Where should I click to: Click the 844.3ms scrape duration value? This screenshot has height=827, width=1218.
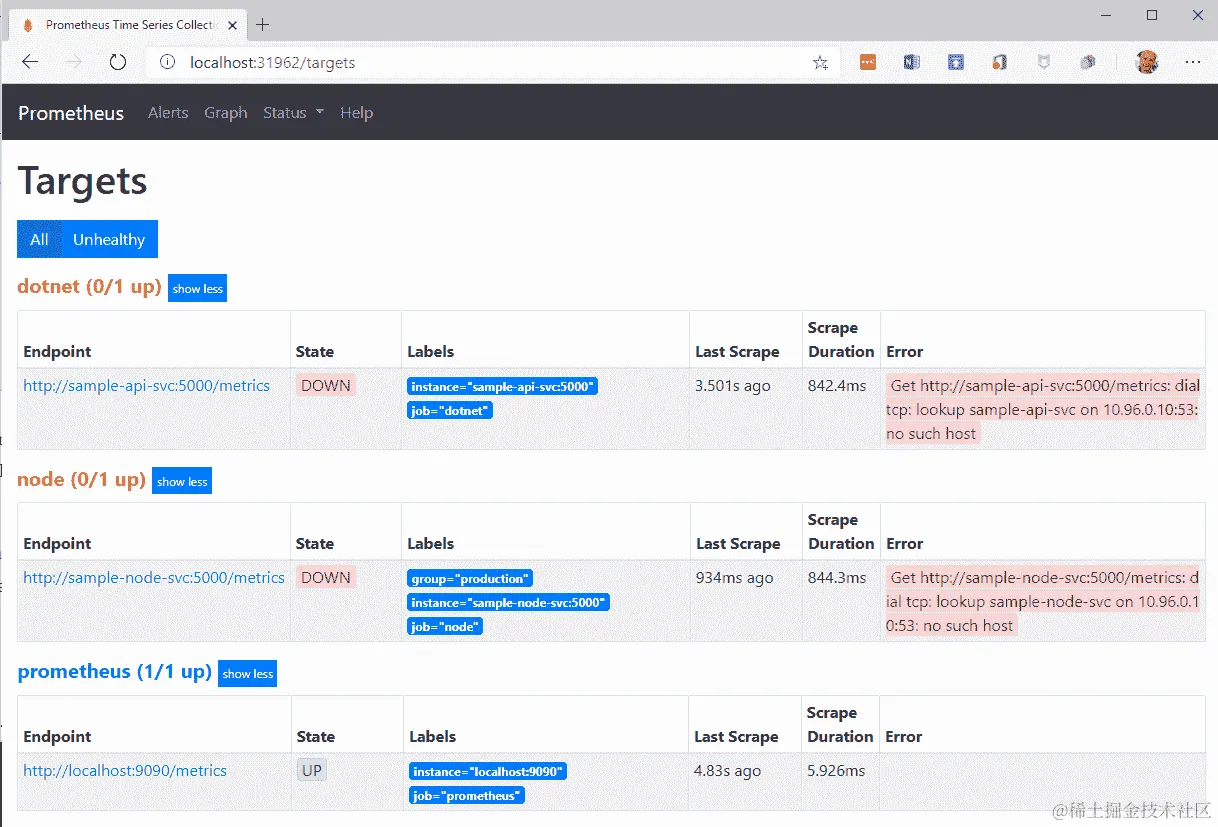click(x=837, y=577)
